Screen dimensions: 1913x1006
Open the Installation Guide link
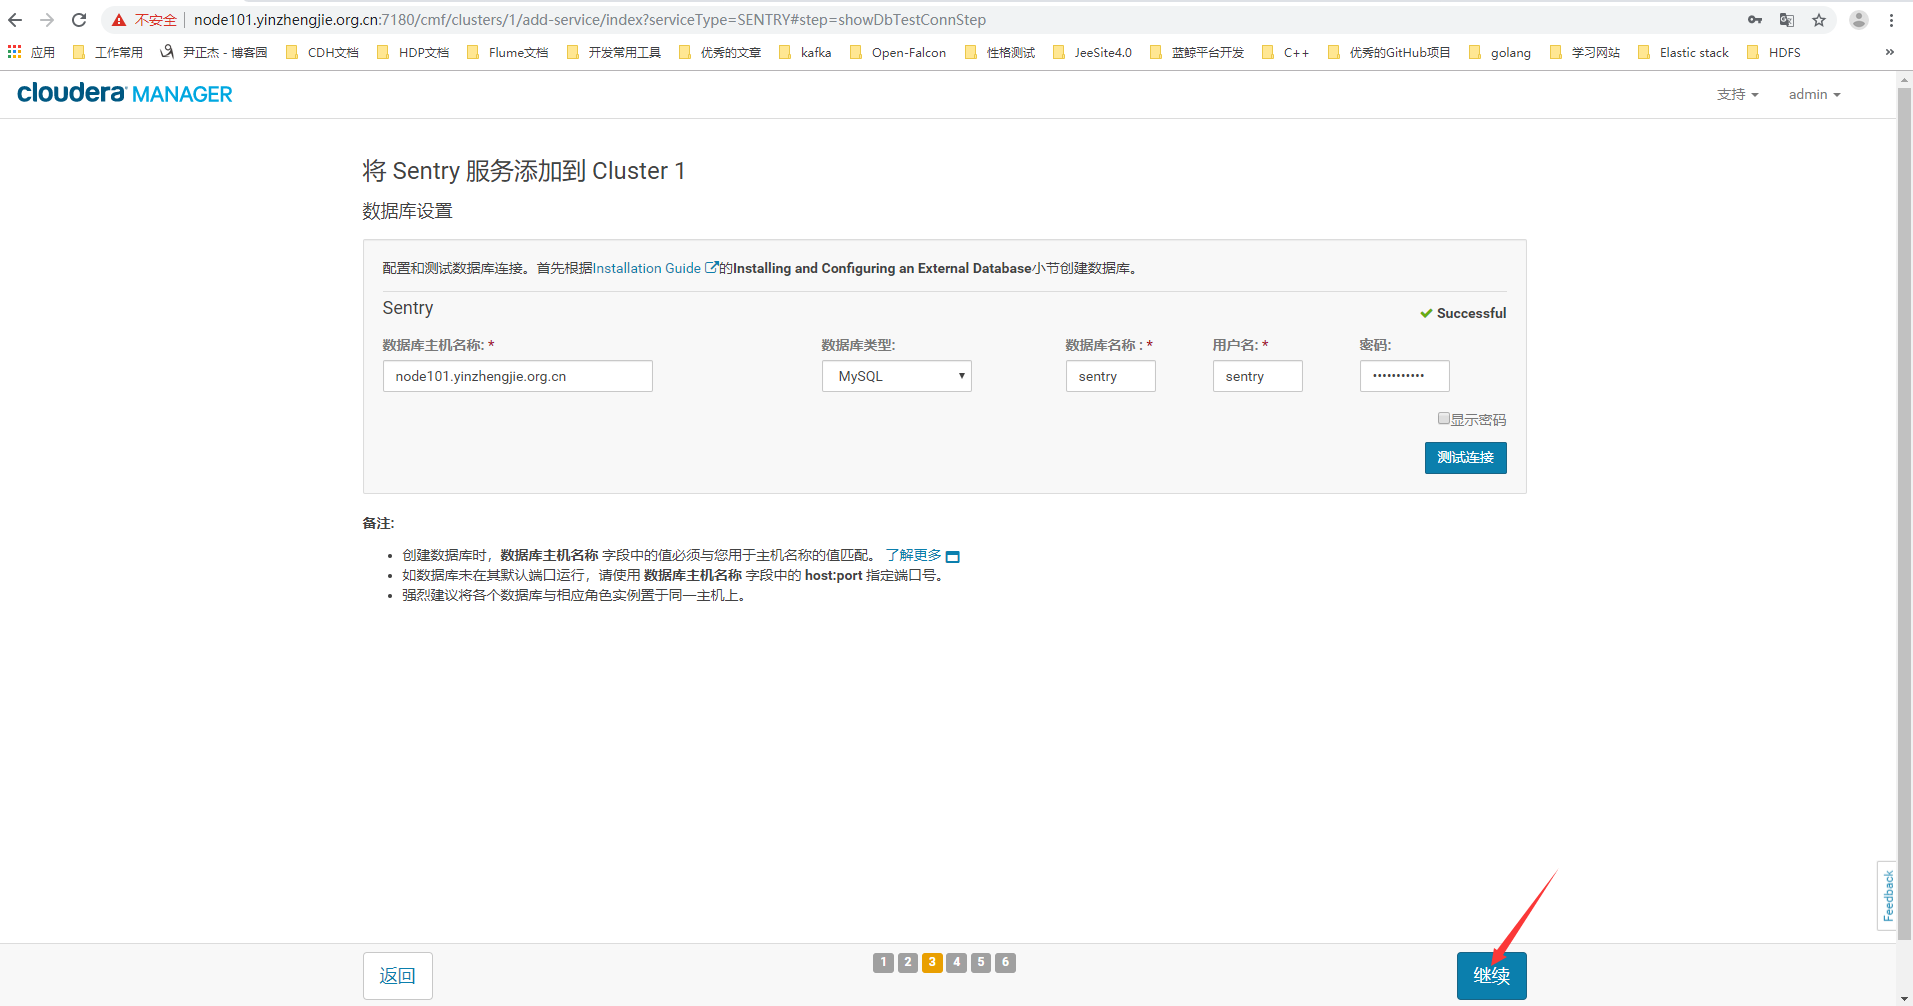(x=655, y=268)
